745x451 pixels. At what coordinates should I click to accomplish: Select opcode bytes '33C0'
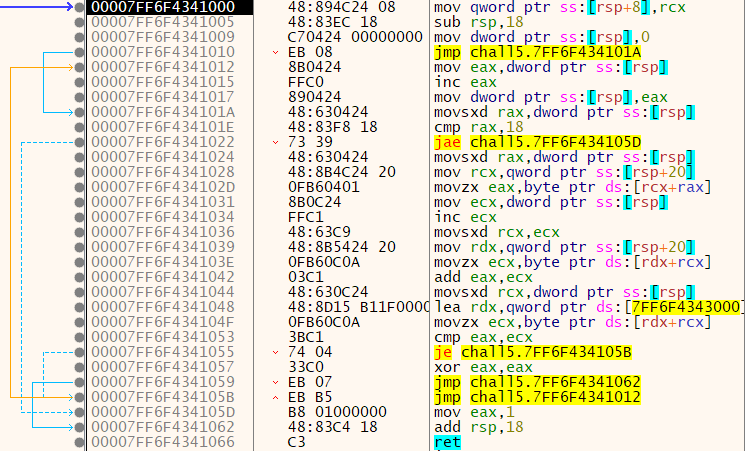[x=306, y=367]
